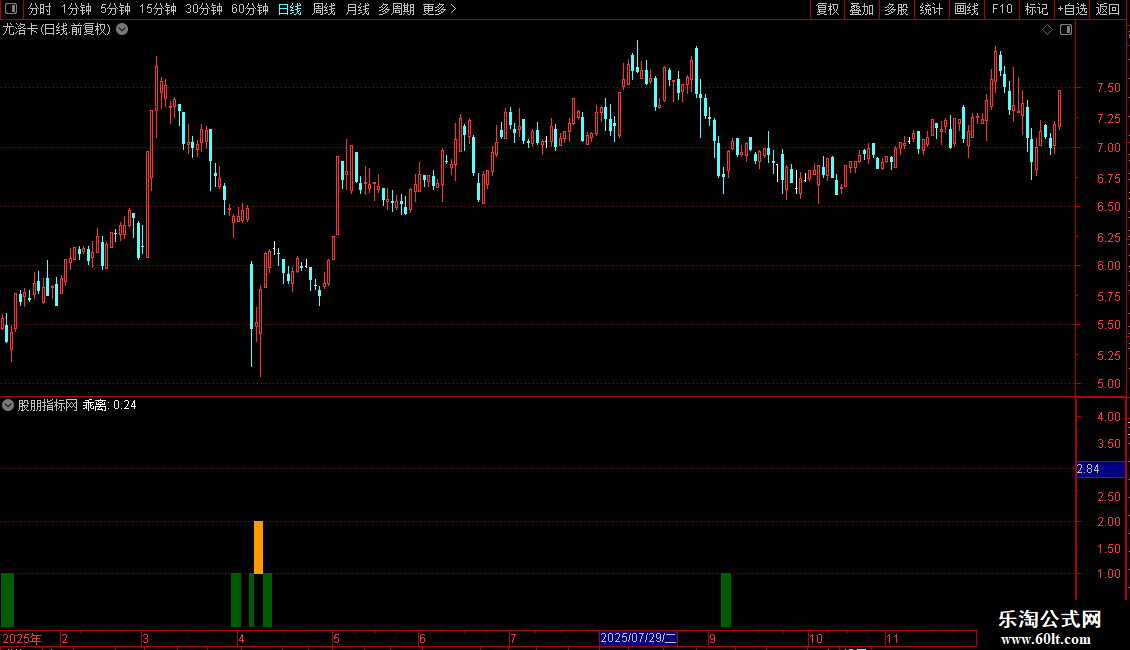Viewport: 1130px width, 650px height.
Task: Open the 复权 adjustment menu
Action: tap(827, 9)
